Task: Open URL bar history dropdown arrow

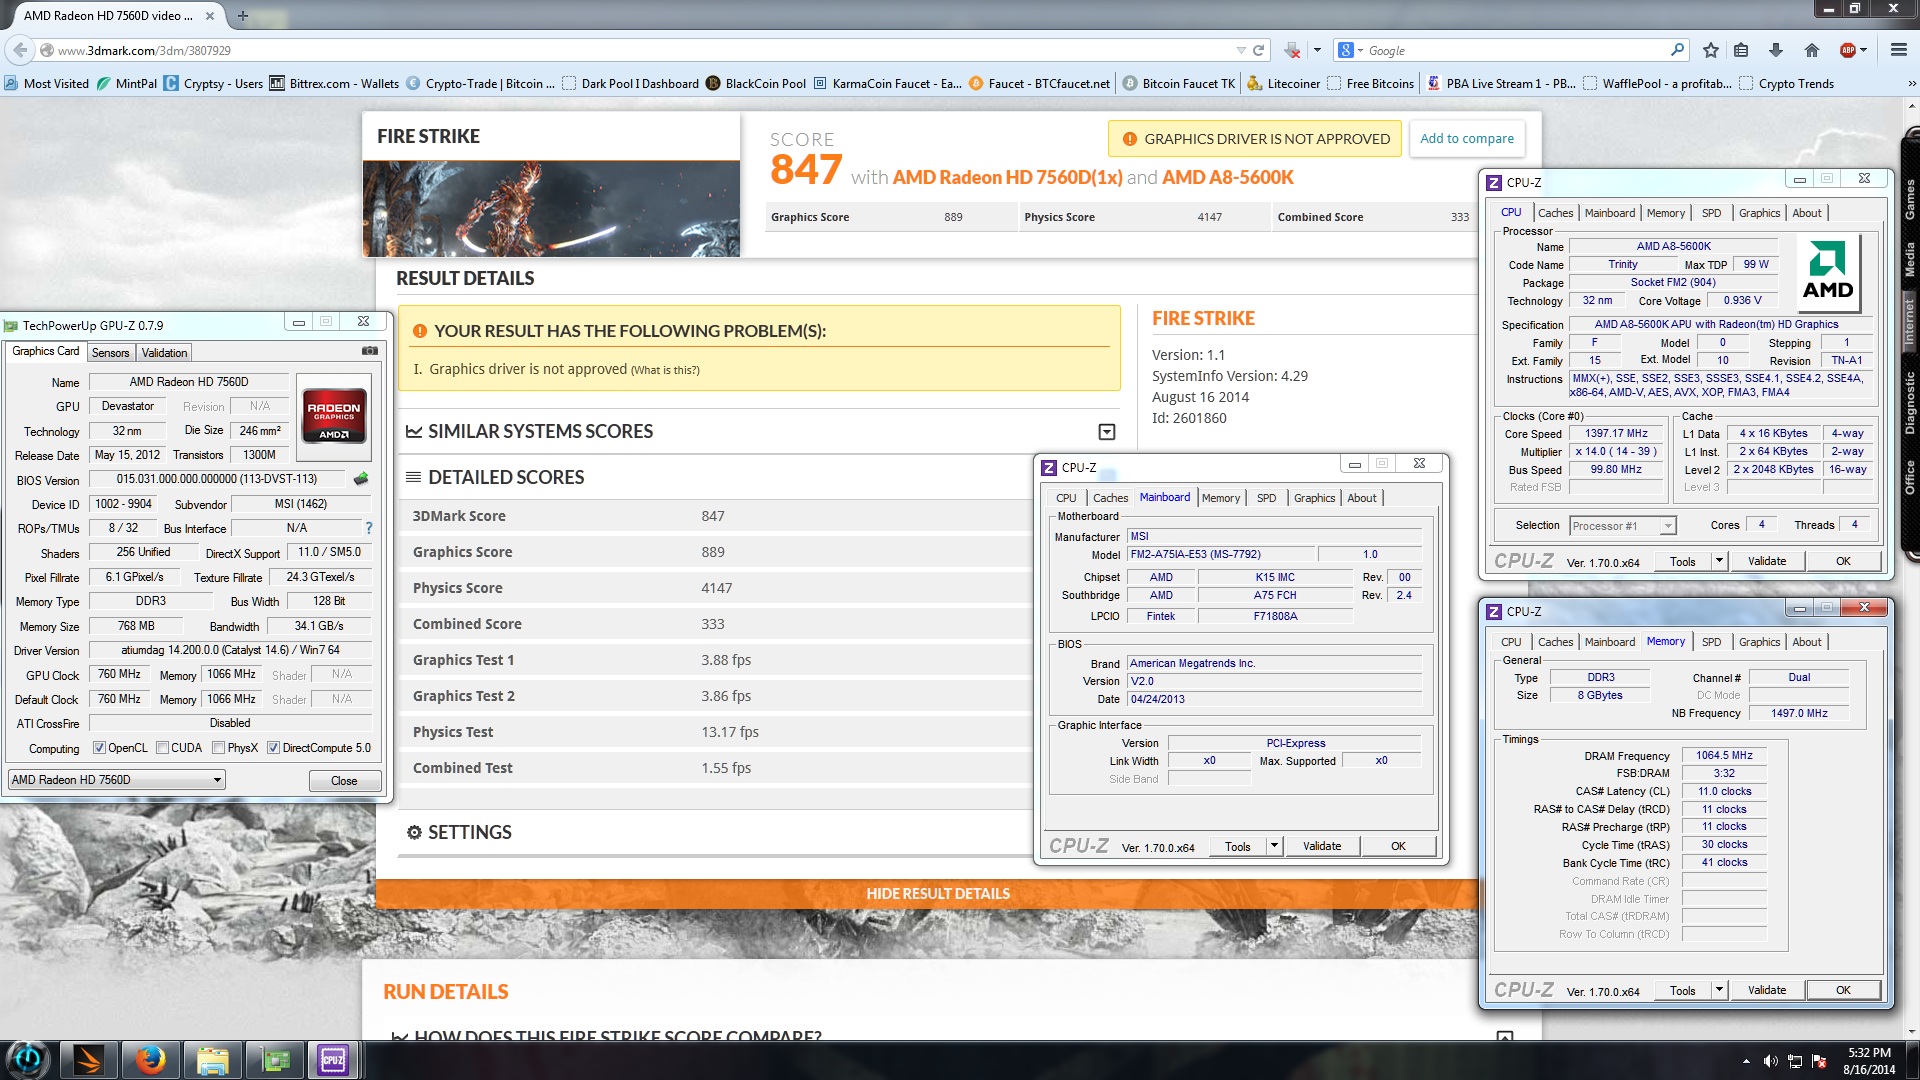Action: (1241, 50)
